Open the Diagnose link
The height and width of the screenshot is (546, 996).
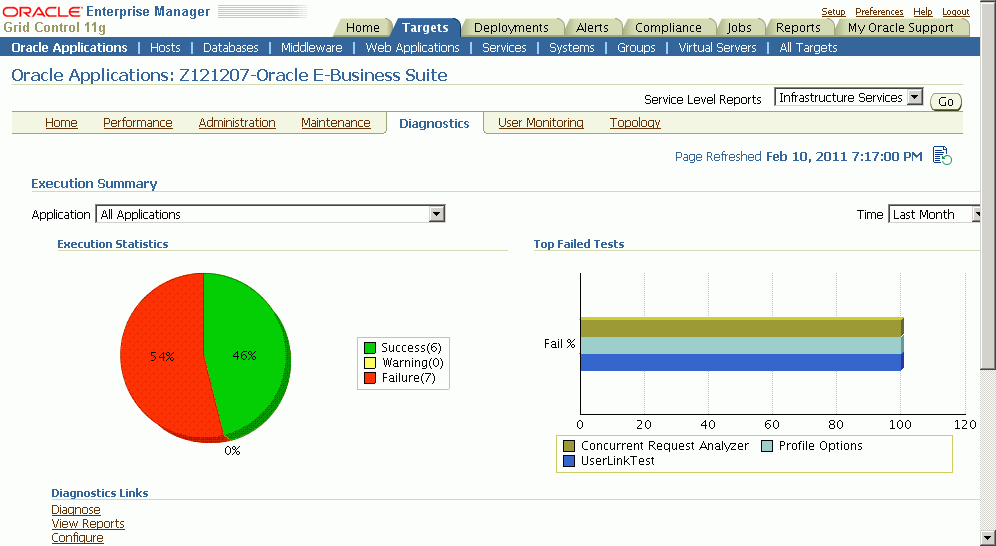tap(76, 510)
